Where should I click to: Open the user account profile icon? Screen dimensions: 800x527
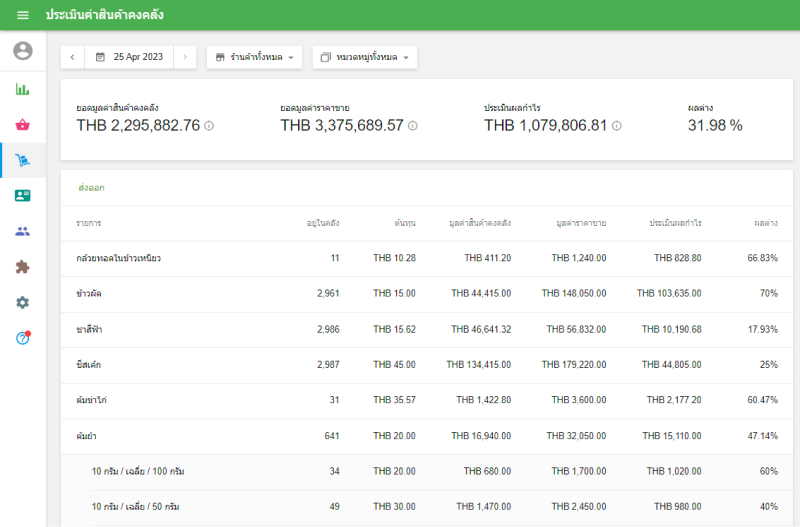[23, 51]
